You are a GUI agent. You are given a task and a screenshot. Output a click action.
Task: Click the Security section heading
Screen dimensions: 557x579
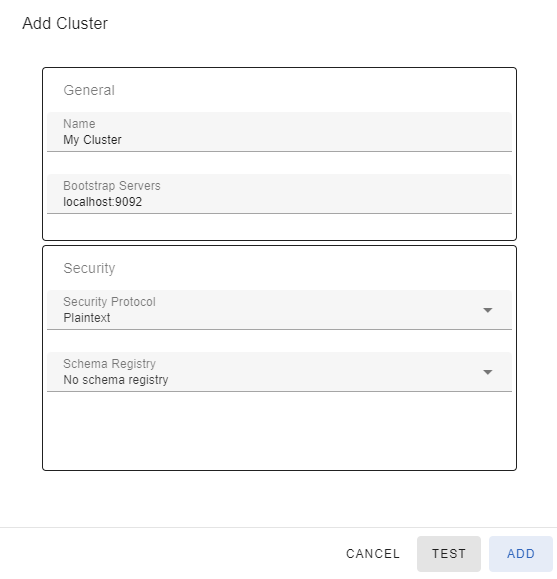tap(89, 268)
